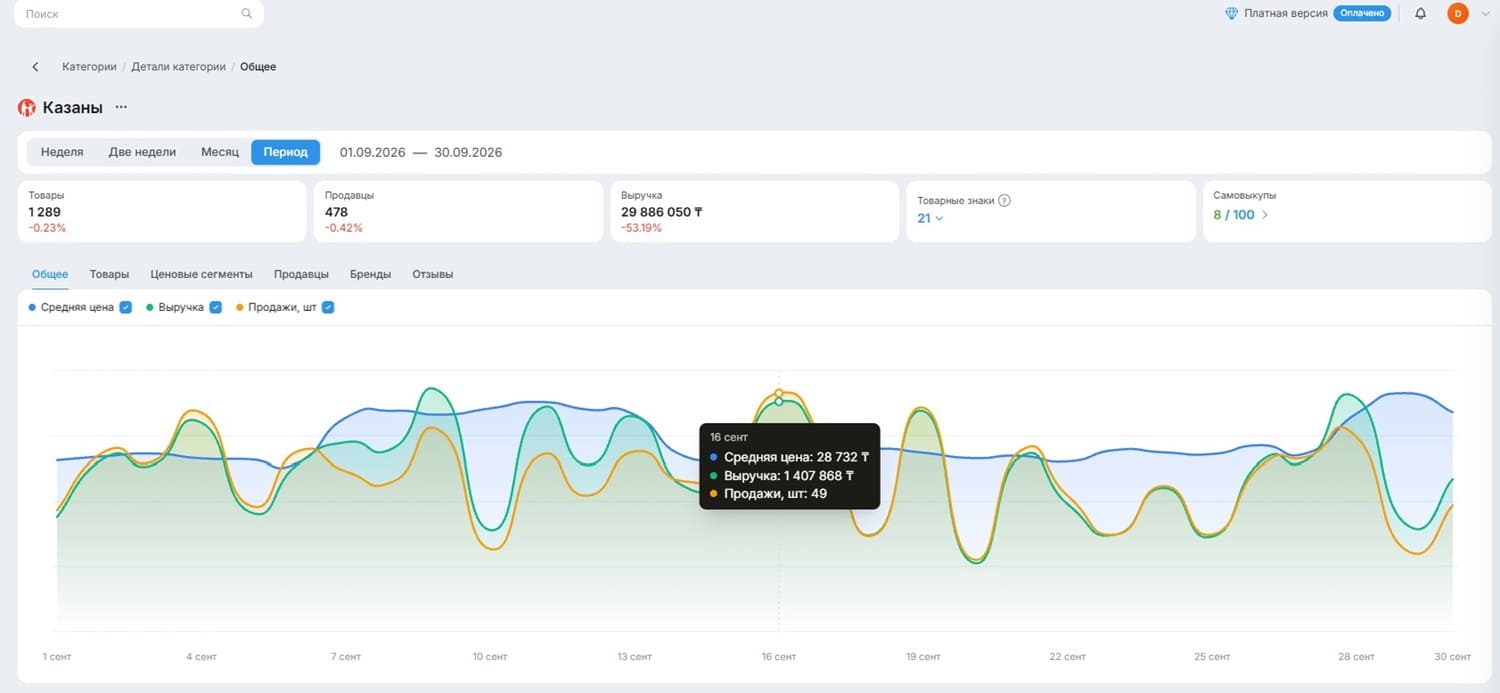
Task: Open the Отзывы tab
Action: 433,274
